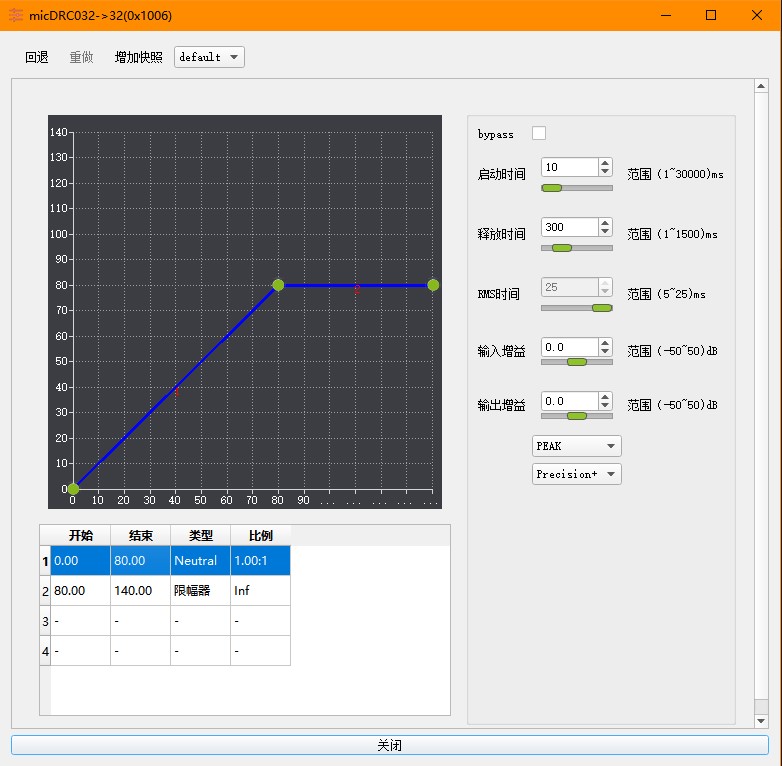Click the 启动时间 slider handle
This screenshot has height=766, width=782.
552,188
